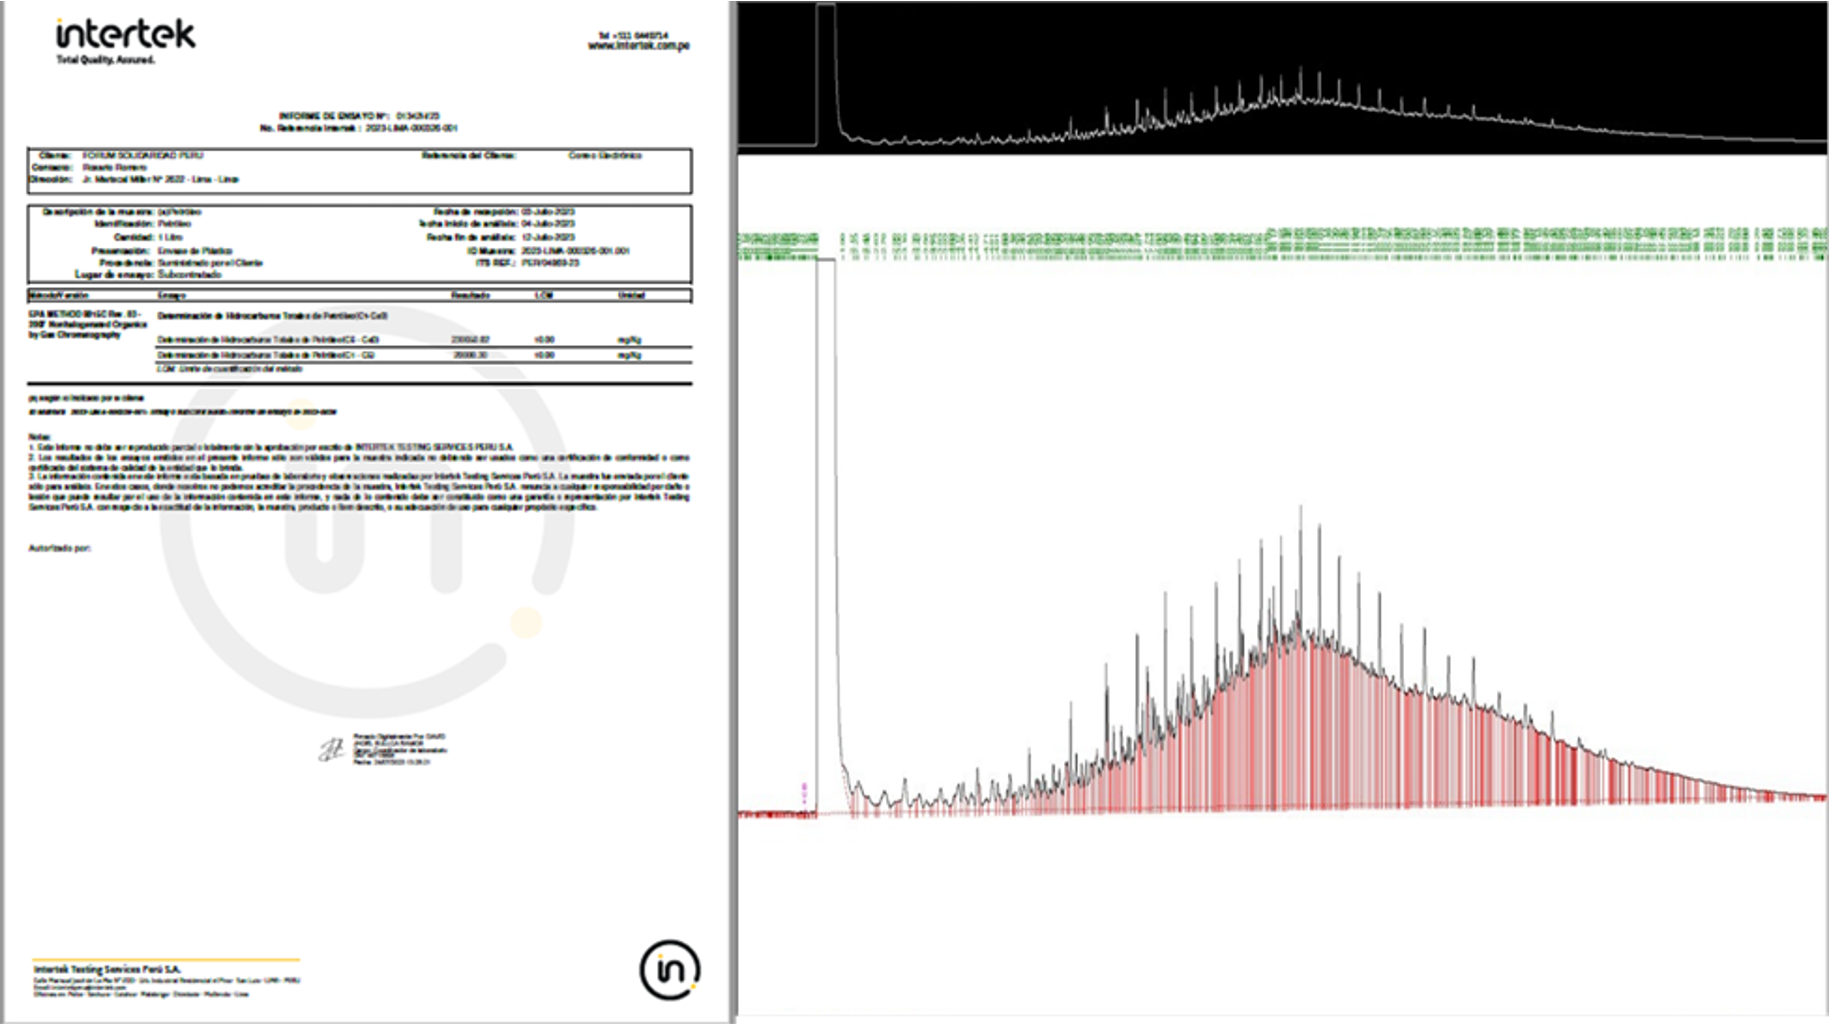Viewport: 1829px width, 1024px height.
Task: Click the EPA Method description text
Action: click(87, 324)
